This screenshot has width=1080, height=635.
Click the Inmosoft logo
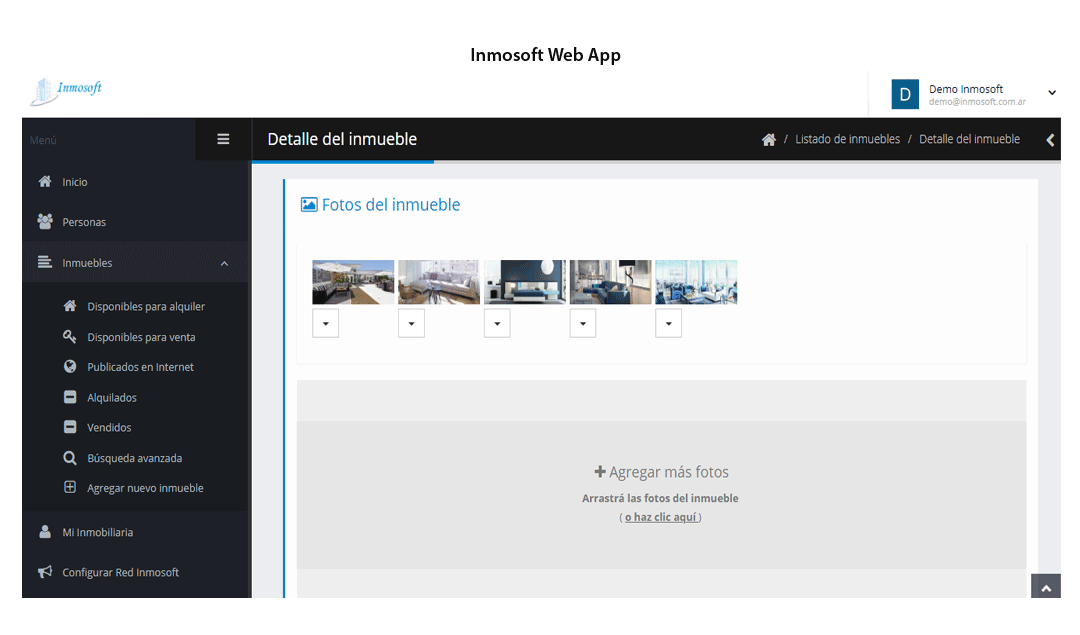coord(66,92)
